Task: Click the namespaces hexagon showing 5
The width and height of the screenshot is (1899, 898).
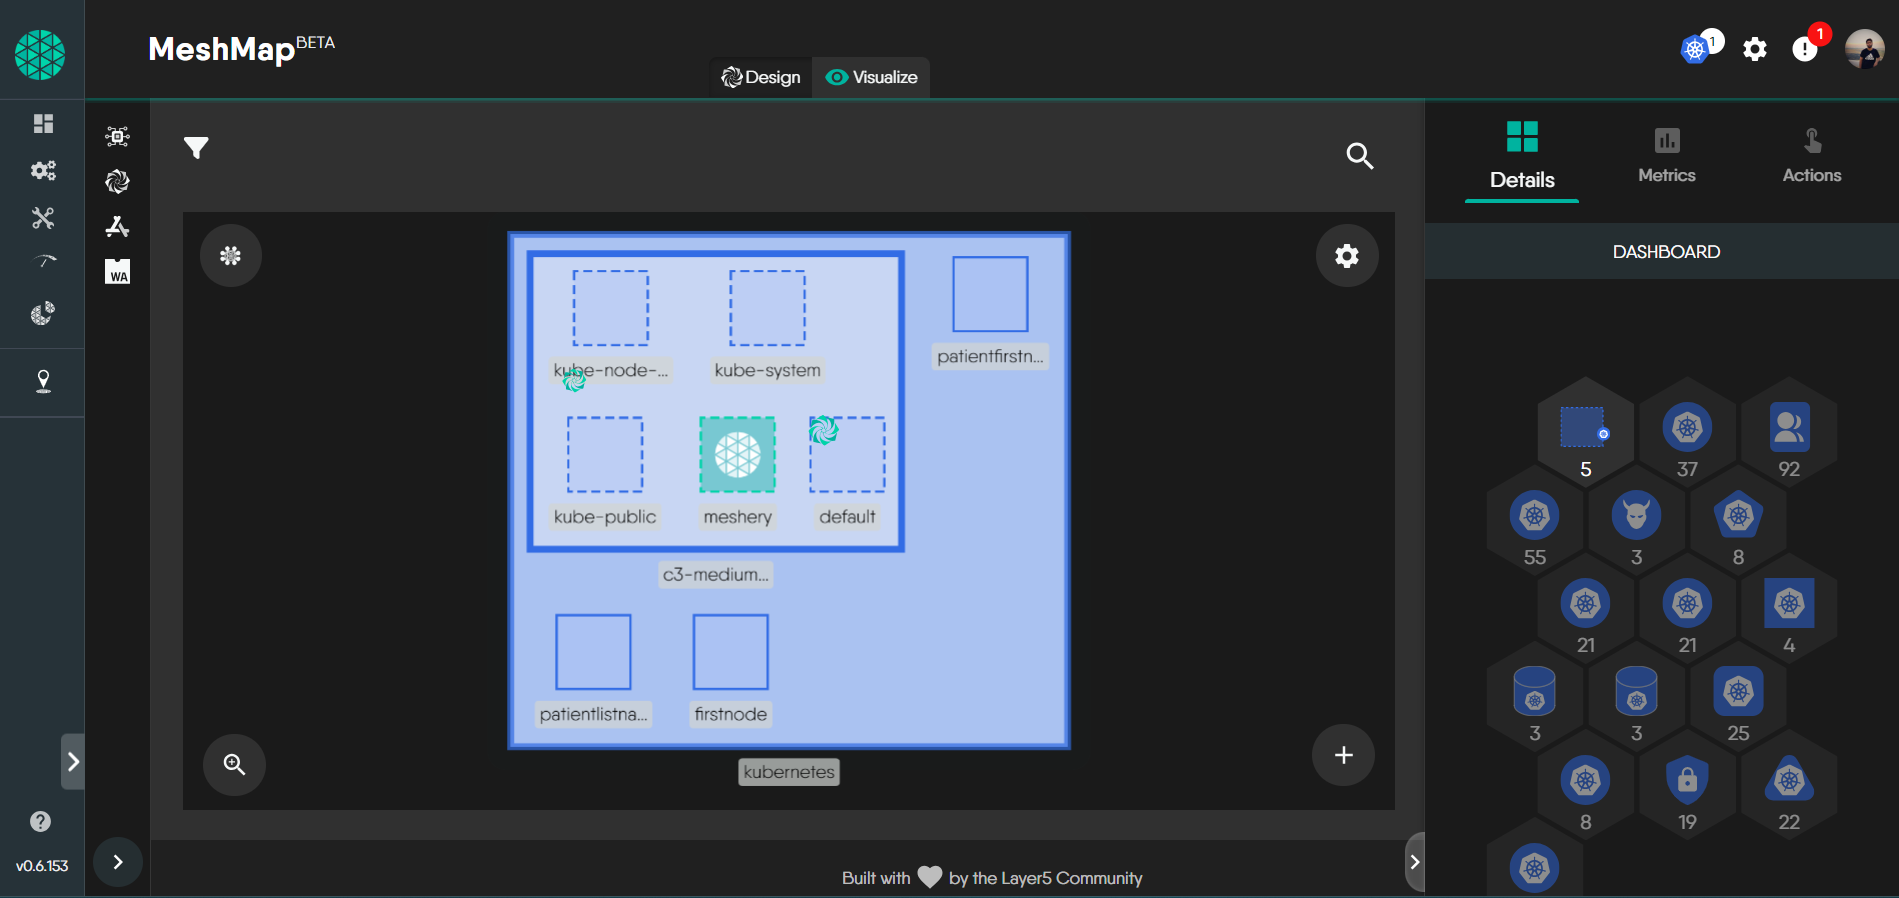Action: (x=1586, y=430)
